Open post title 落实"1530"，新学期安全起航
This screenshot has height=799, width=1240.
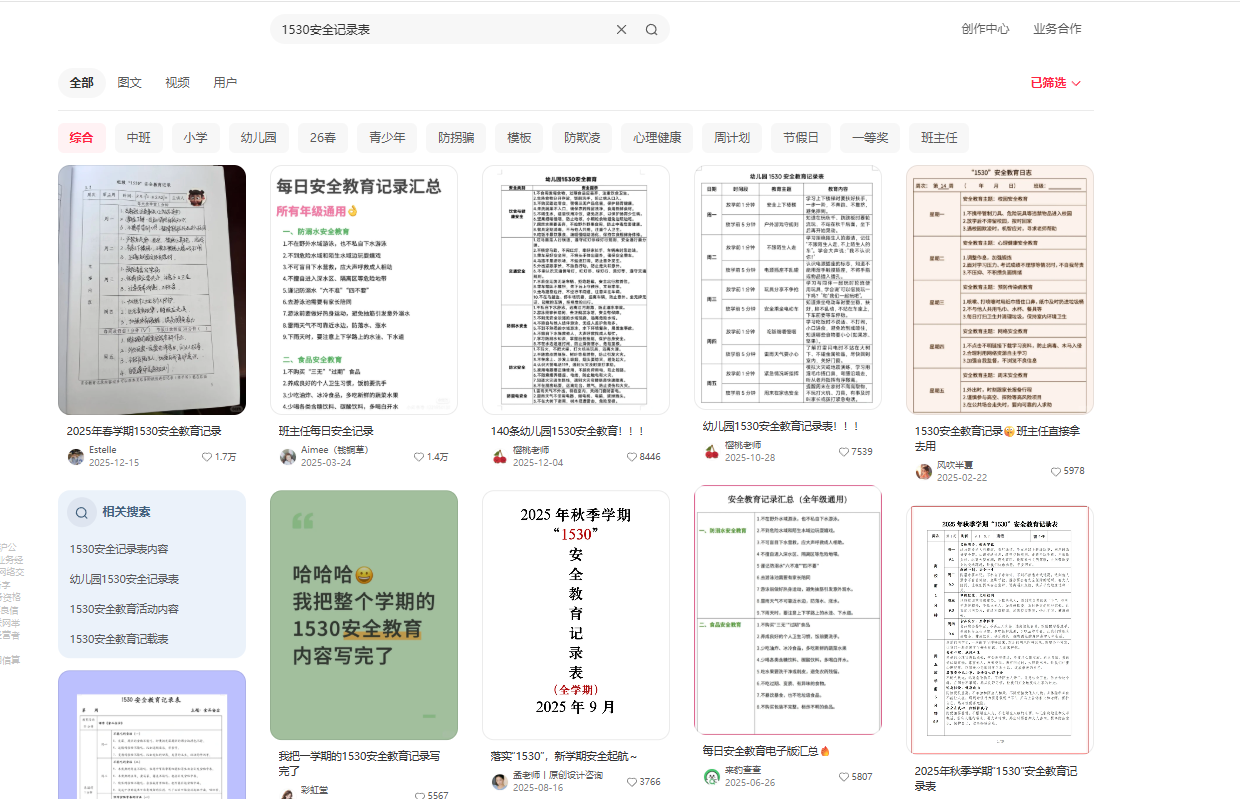(564, 756)
